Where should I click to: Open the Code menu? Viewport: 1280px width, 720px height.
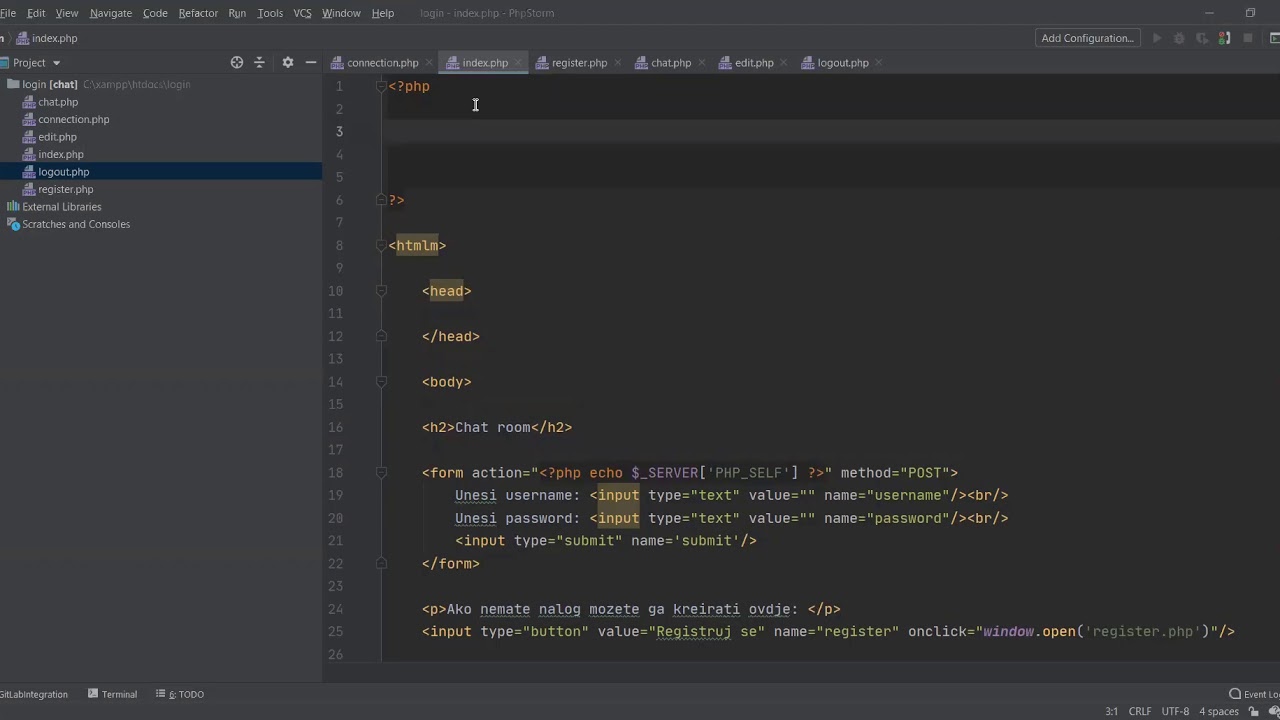[155, 13]
